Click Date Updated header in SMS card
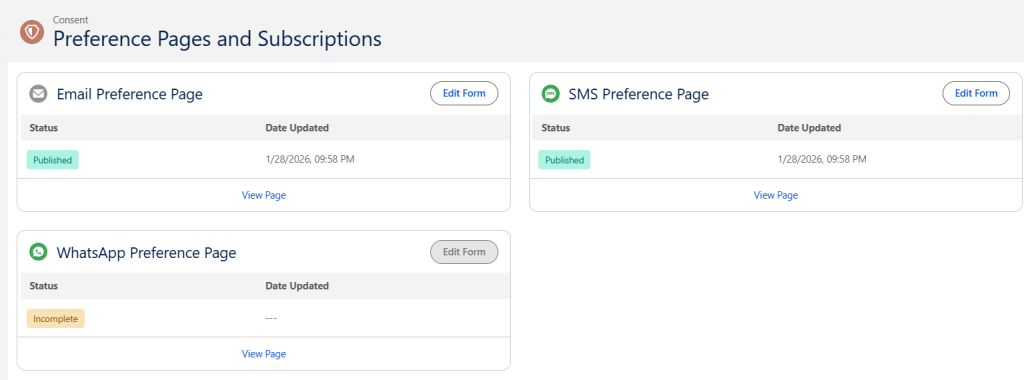The height and width of the screenshot is (380, 1024). pos(809,128)
